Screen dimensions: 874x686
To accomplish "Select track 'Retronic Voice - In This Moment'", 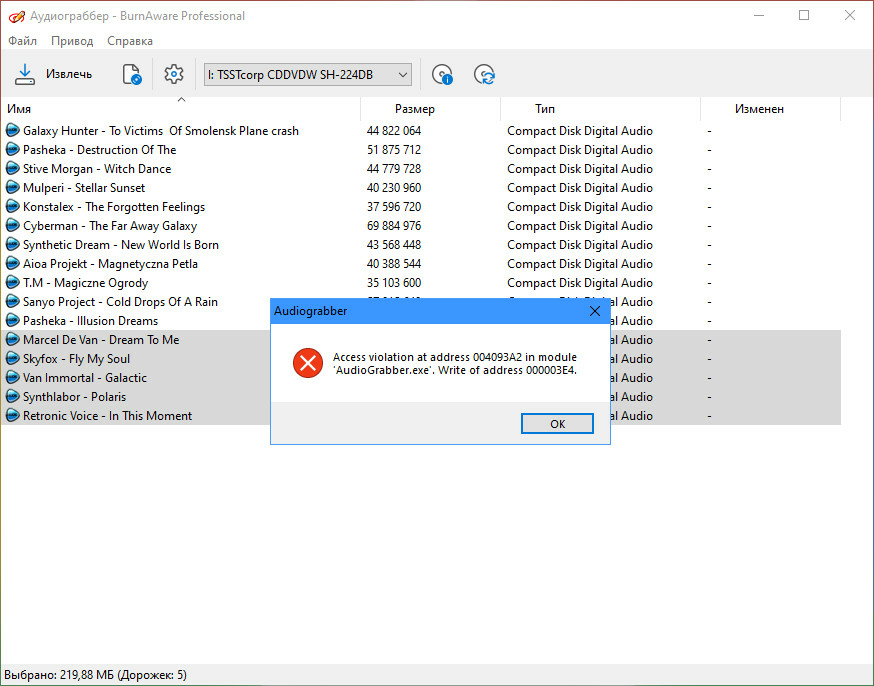I will click(107, 415).
